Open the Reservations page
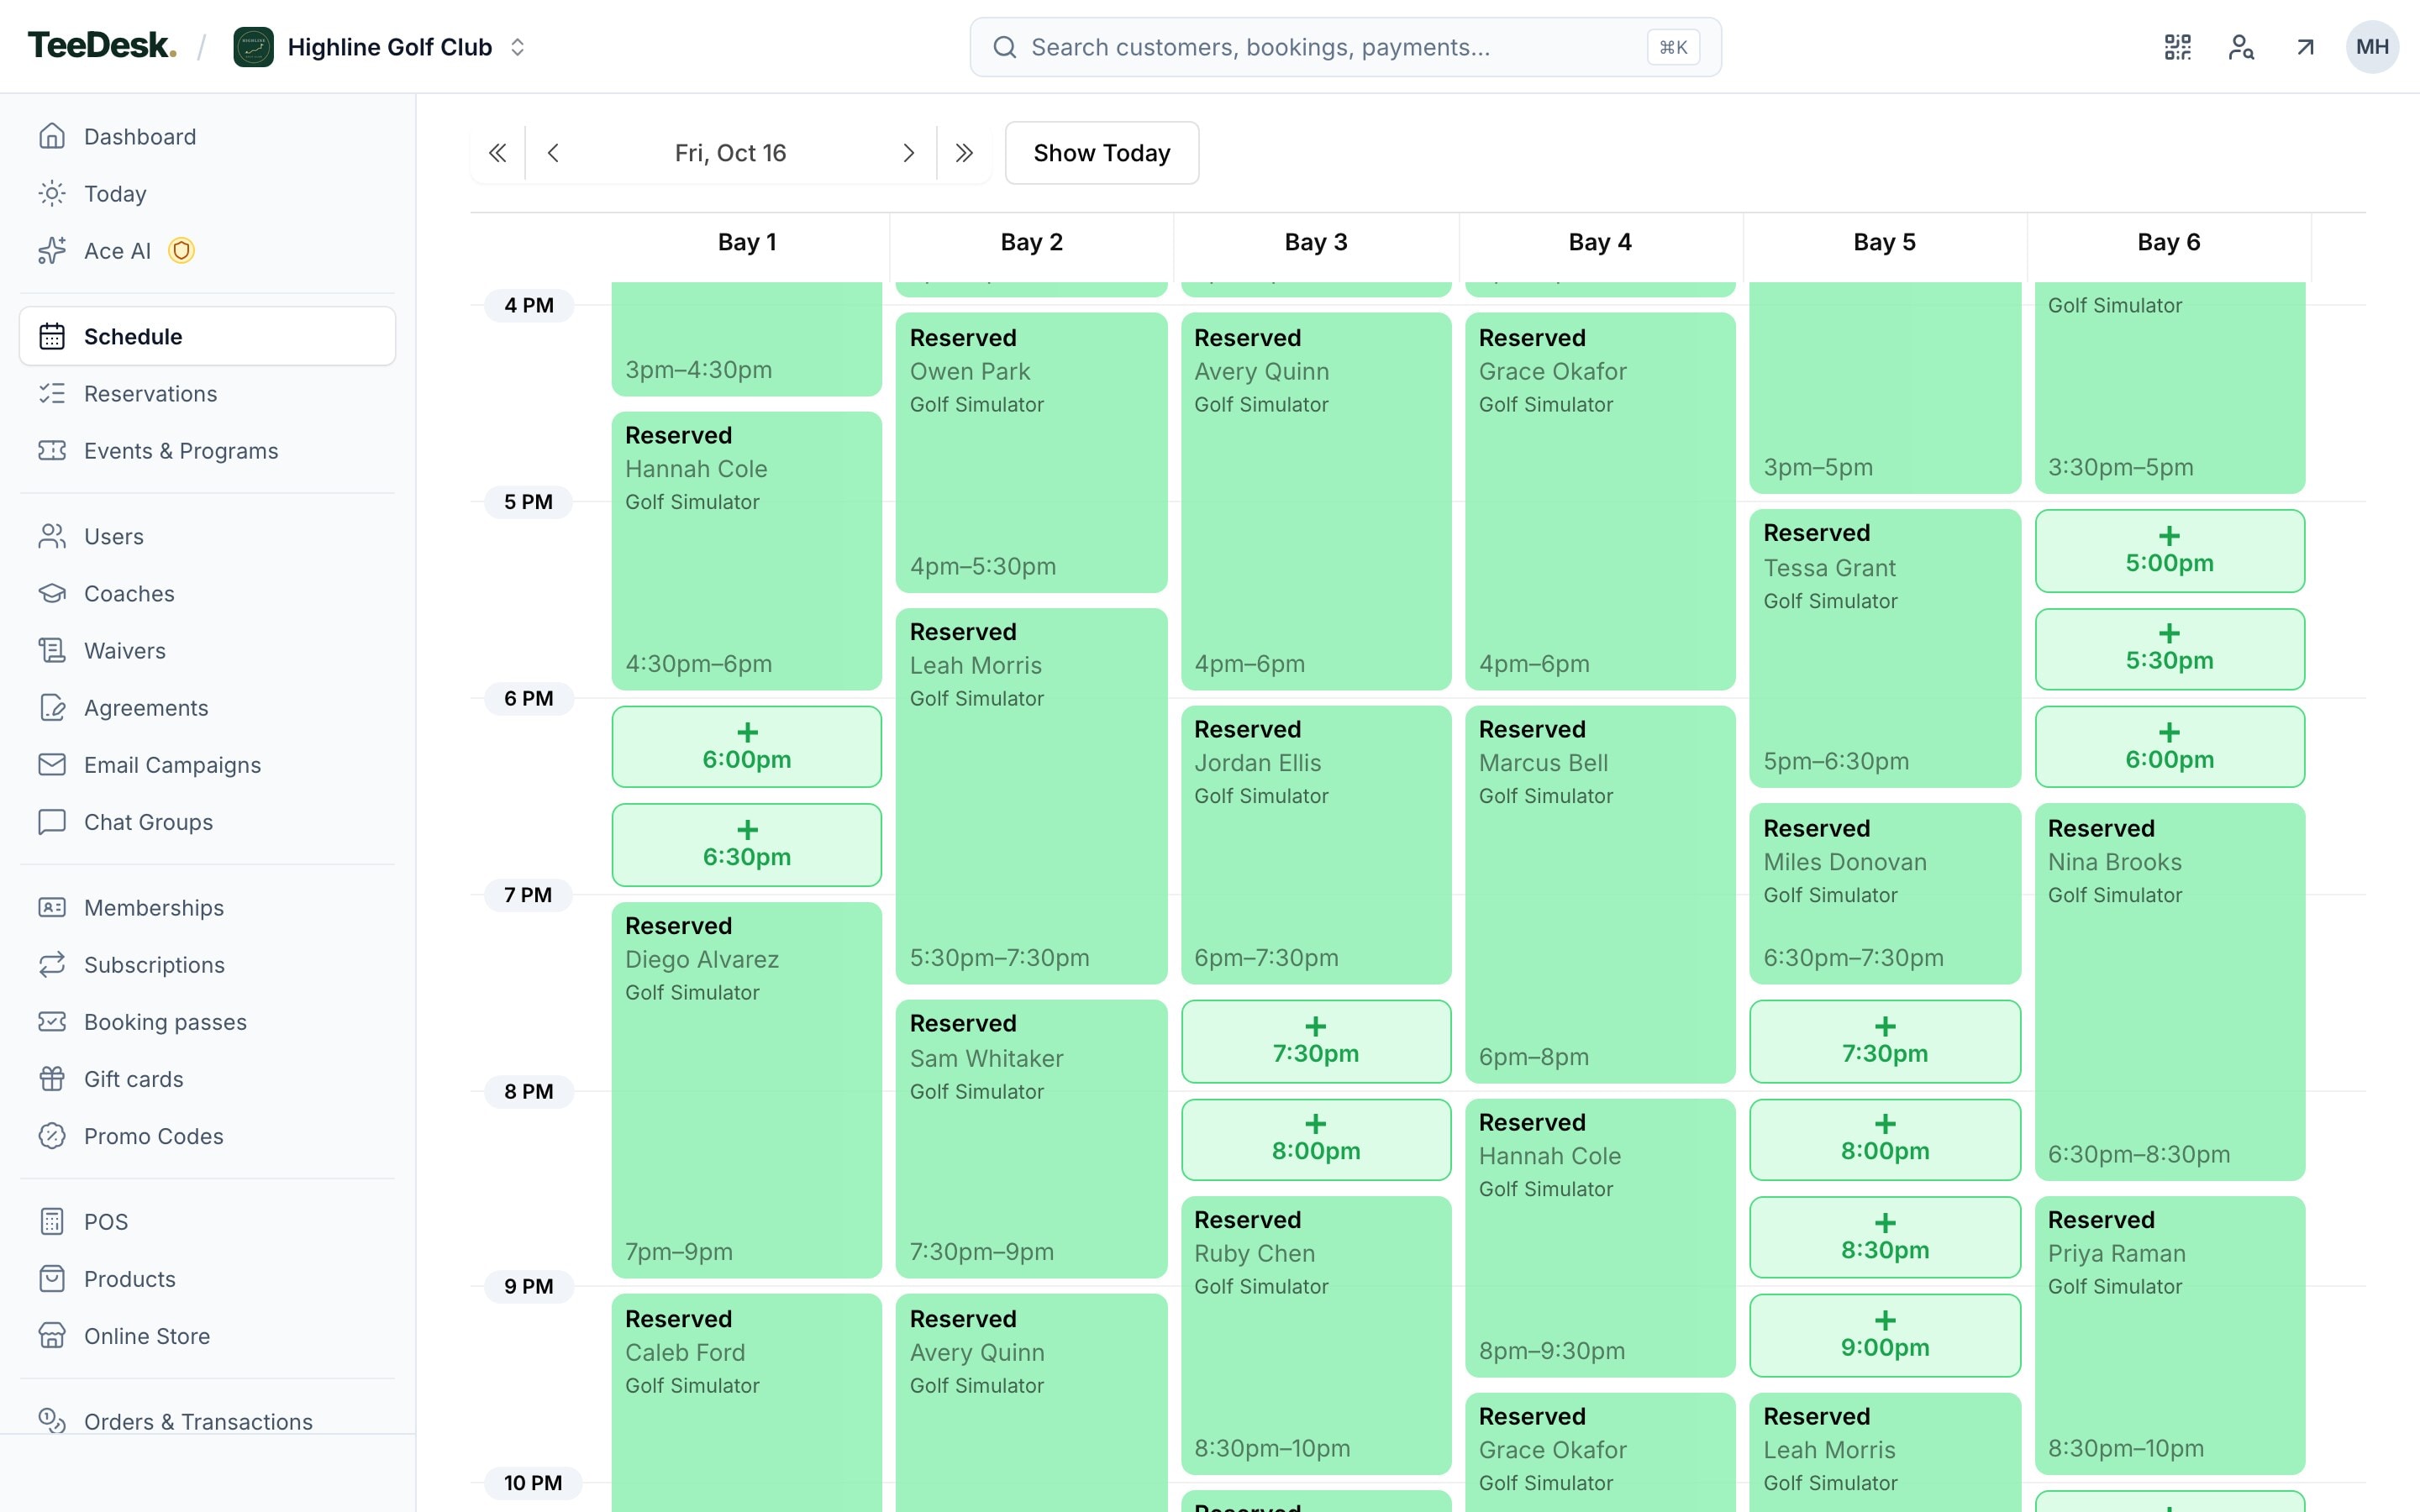The image size is (2420, 1512). pos(207,394)
